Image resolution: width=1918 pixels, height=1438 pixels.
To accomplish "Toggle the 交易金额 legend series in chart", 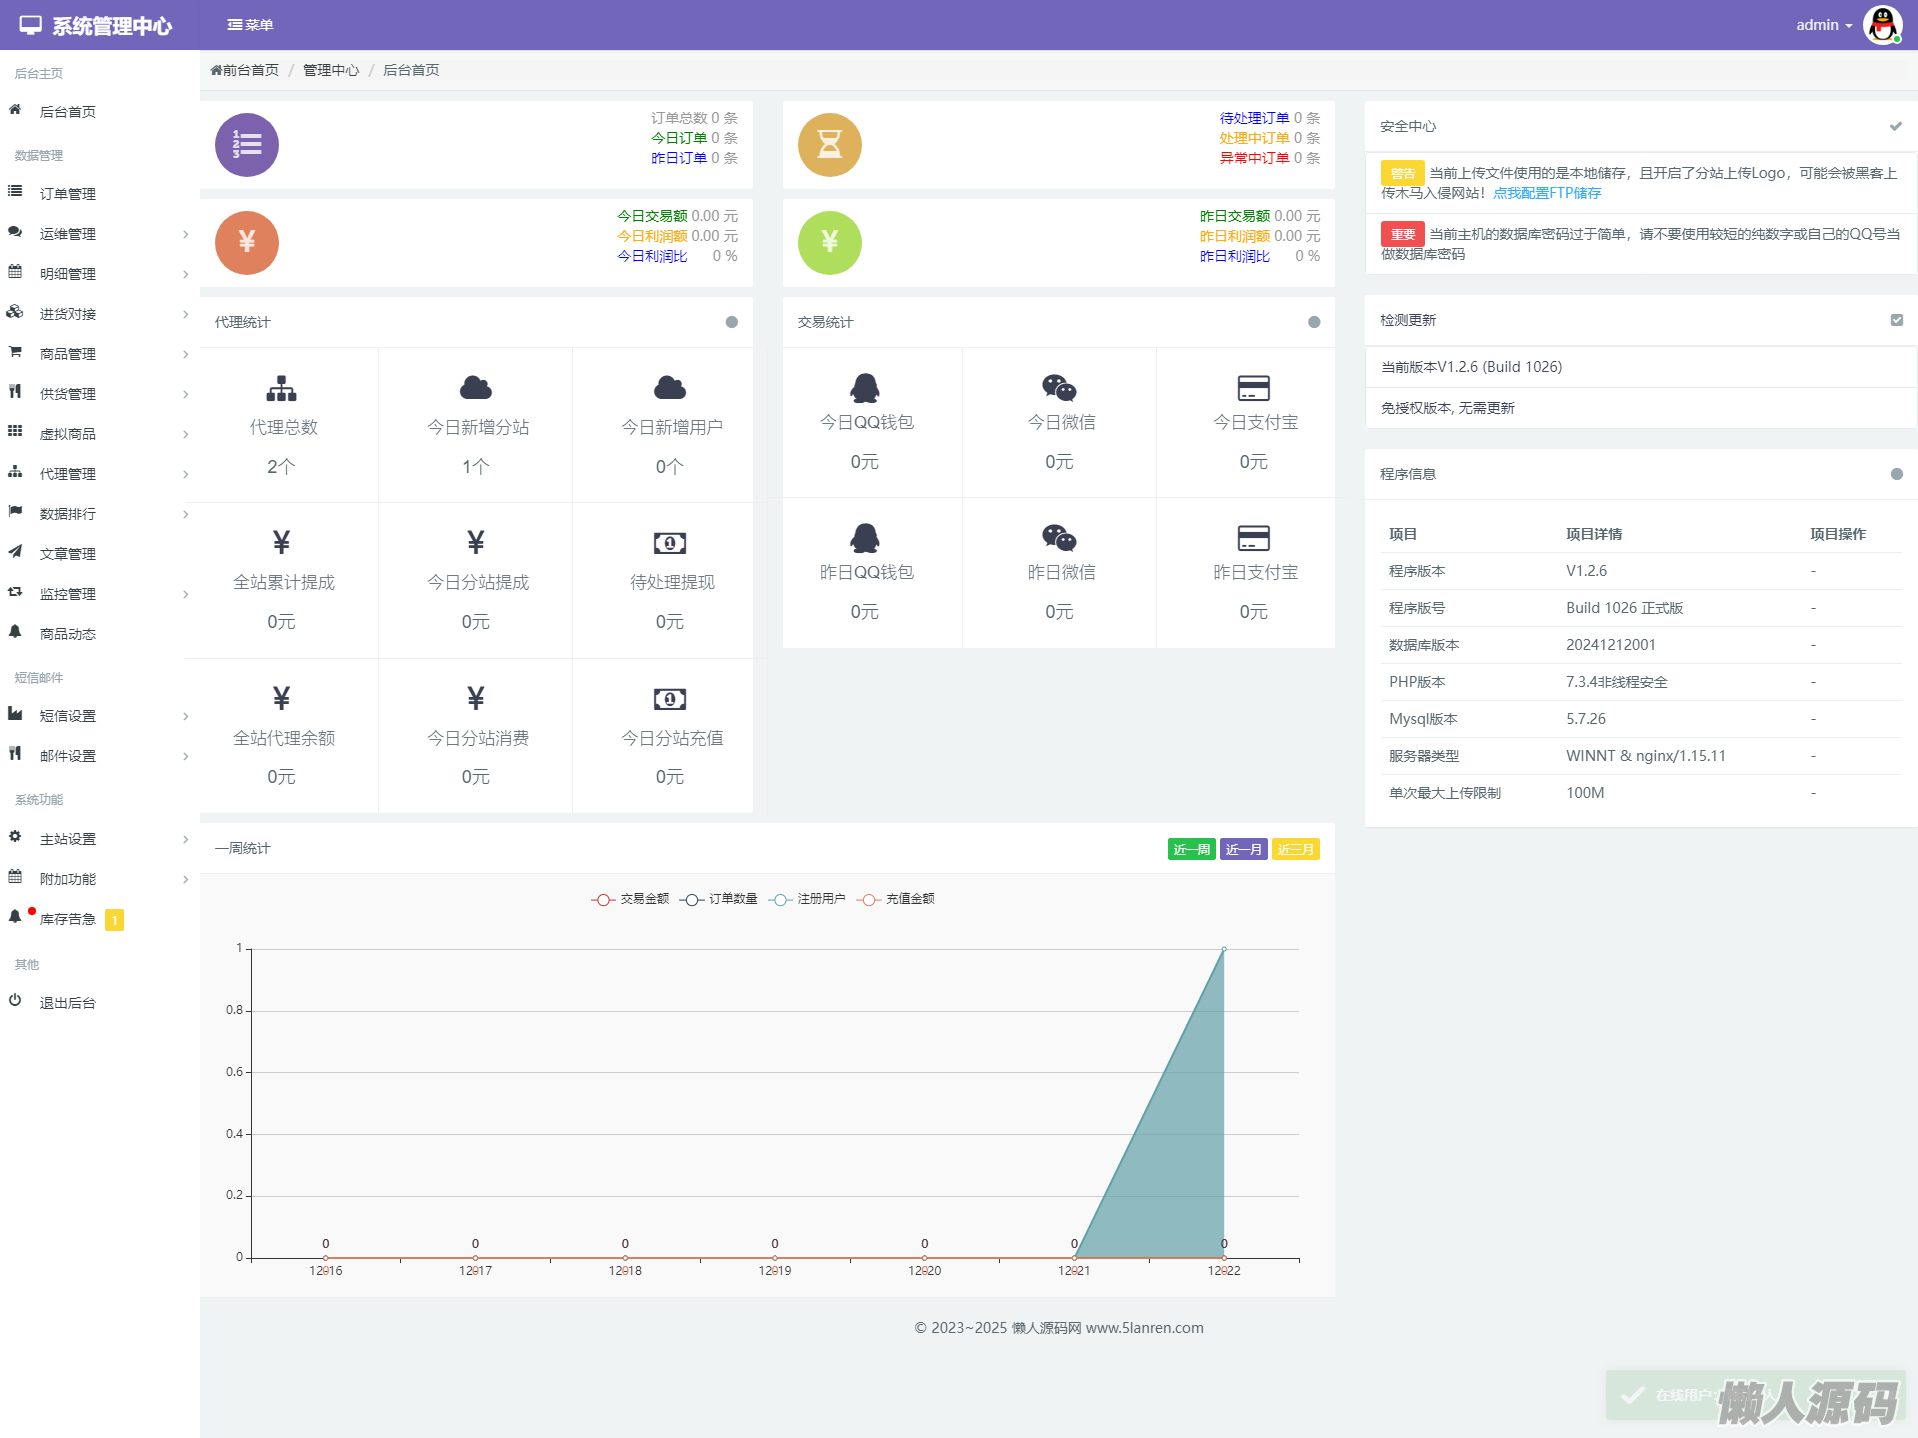I will (630, 899).
